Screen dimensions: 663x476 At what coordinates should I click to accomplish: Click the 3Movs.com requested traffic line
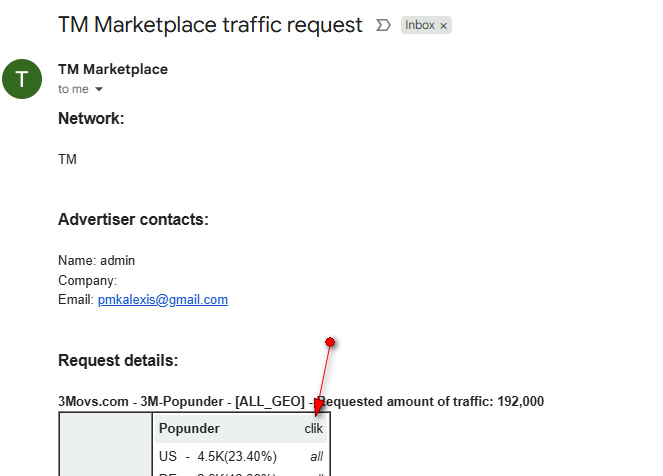point(300,401)
